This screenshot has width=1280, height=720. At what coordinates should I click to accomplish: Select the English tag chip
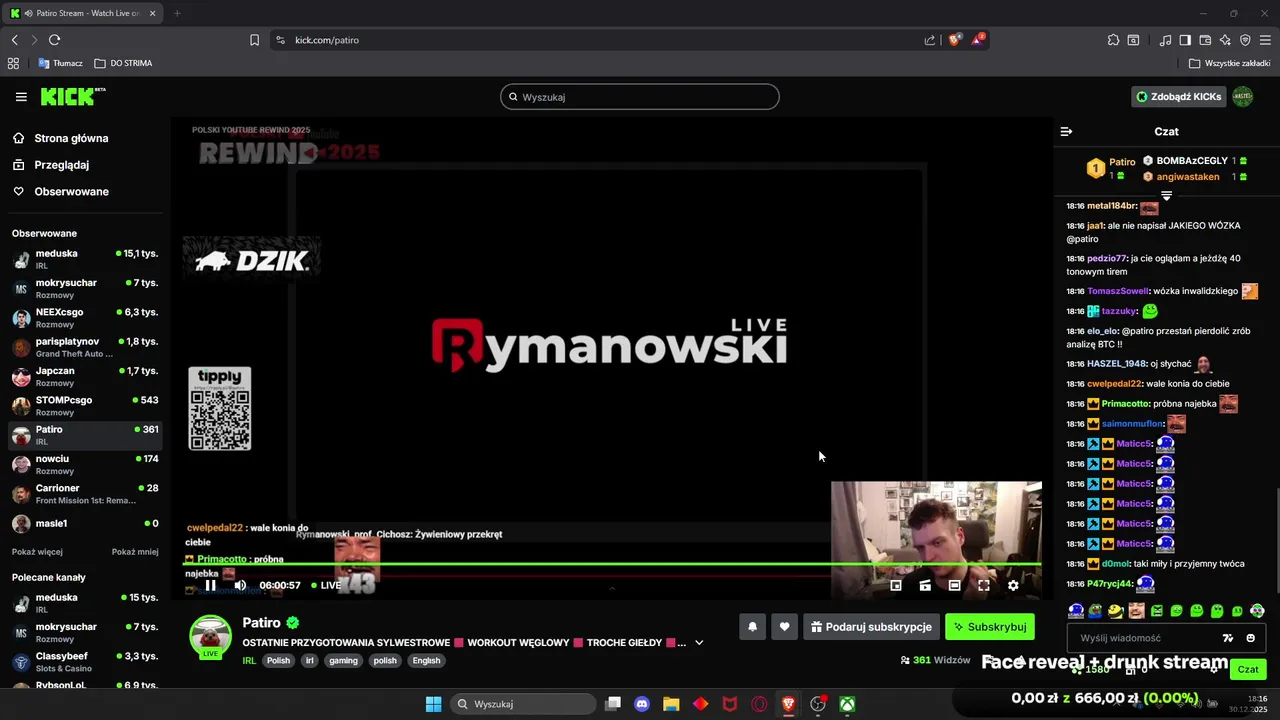[x=426, y=660]
